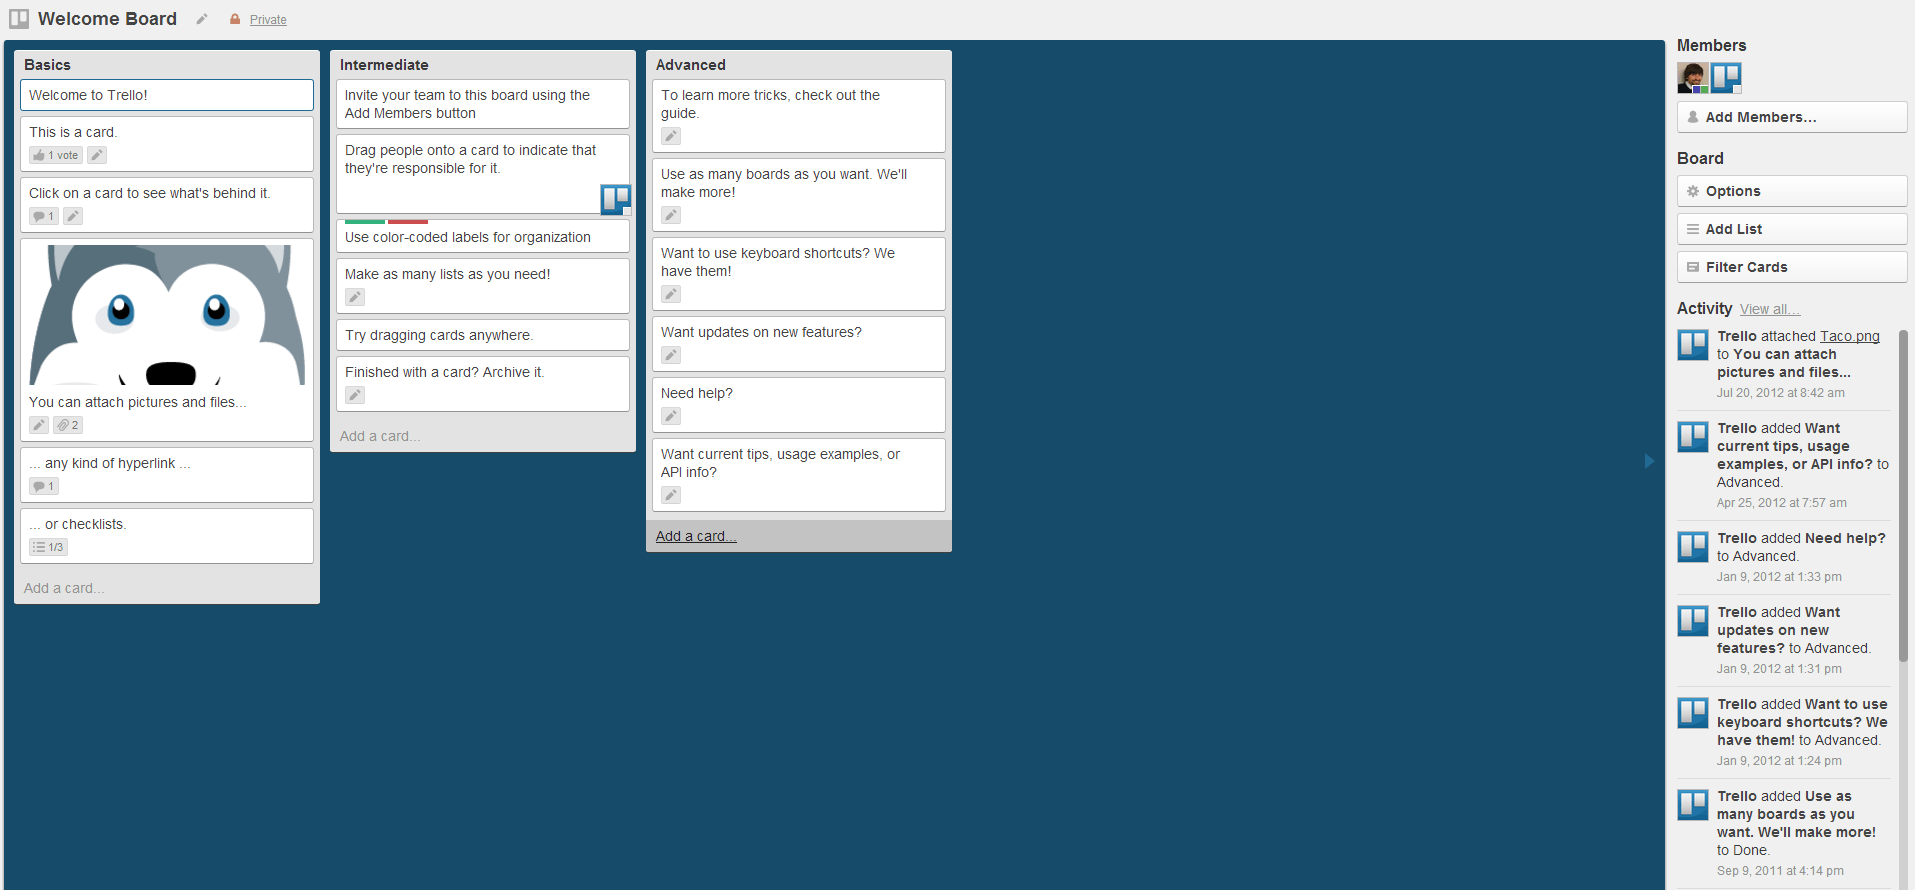This screenshot has width=1915, height=890.
Task: Click the 1 vote badge on This is a card
Action: 56,155
